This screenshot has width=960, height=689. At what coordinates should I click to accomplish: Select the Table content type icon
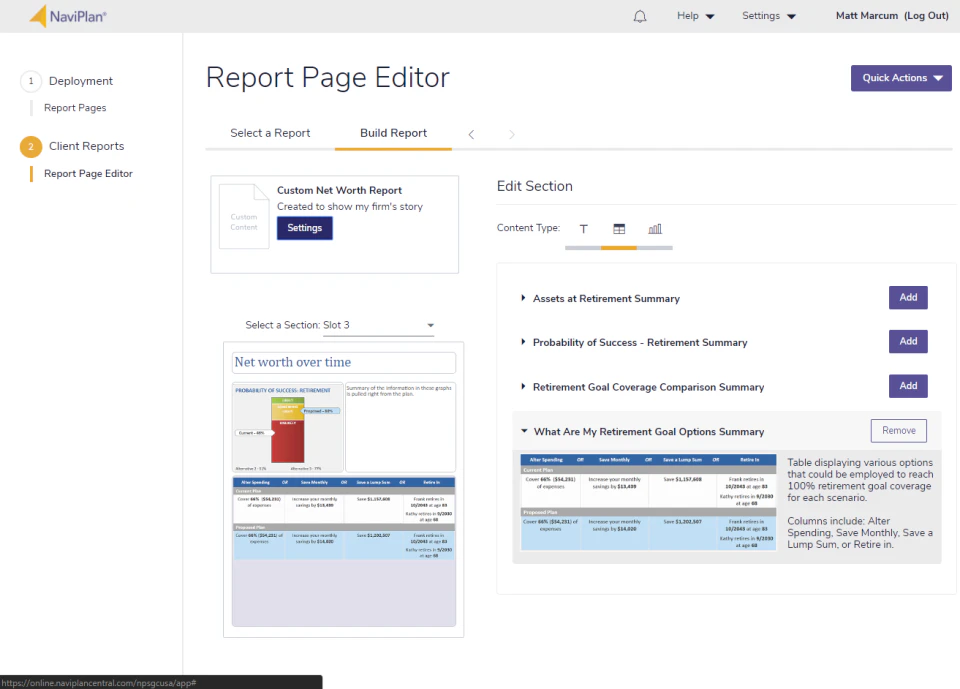point(619,228)
